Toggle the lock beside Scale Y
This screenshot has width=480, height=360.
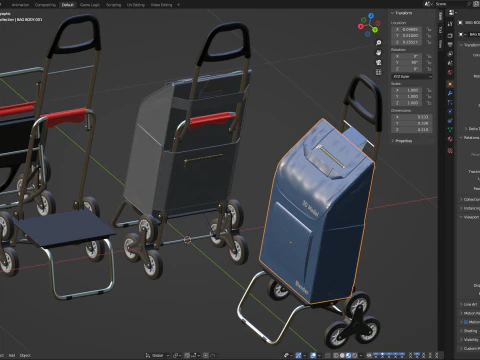429,97
